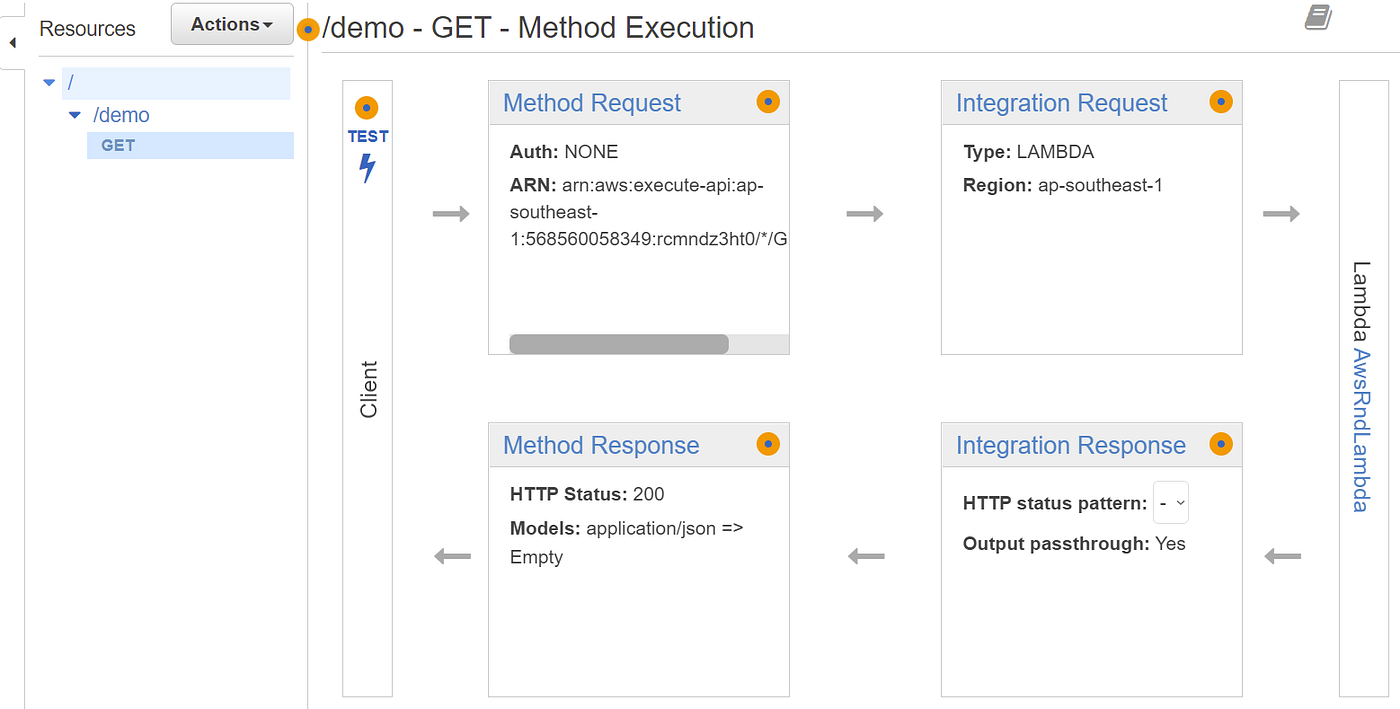Open the Method Request settings link
Viewport: 1400px width, 709px height.
(592, 103)
